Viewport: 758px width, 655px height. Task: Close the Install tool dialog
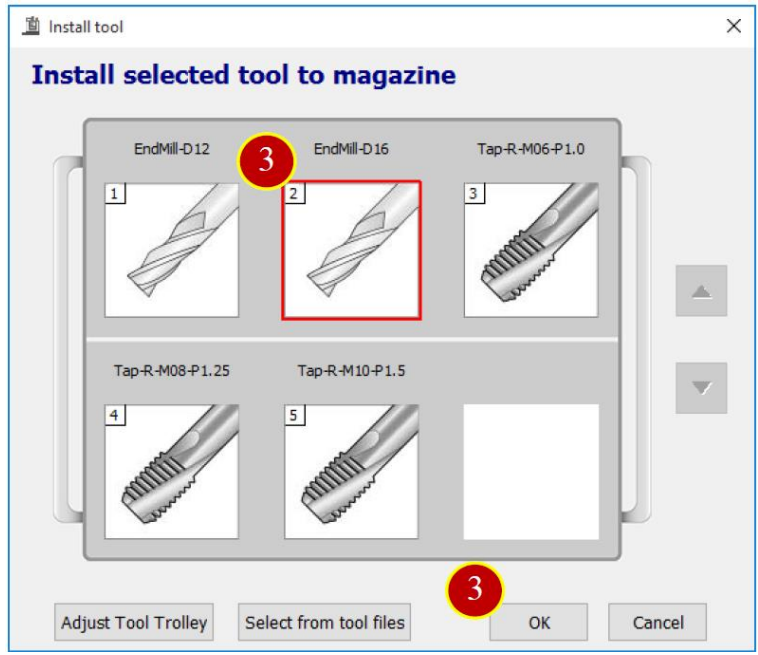point(734,26)
